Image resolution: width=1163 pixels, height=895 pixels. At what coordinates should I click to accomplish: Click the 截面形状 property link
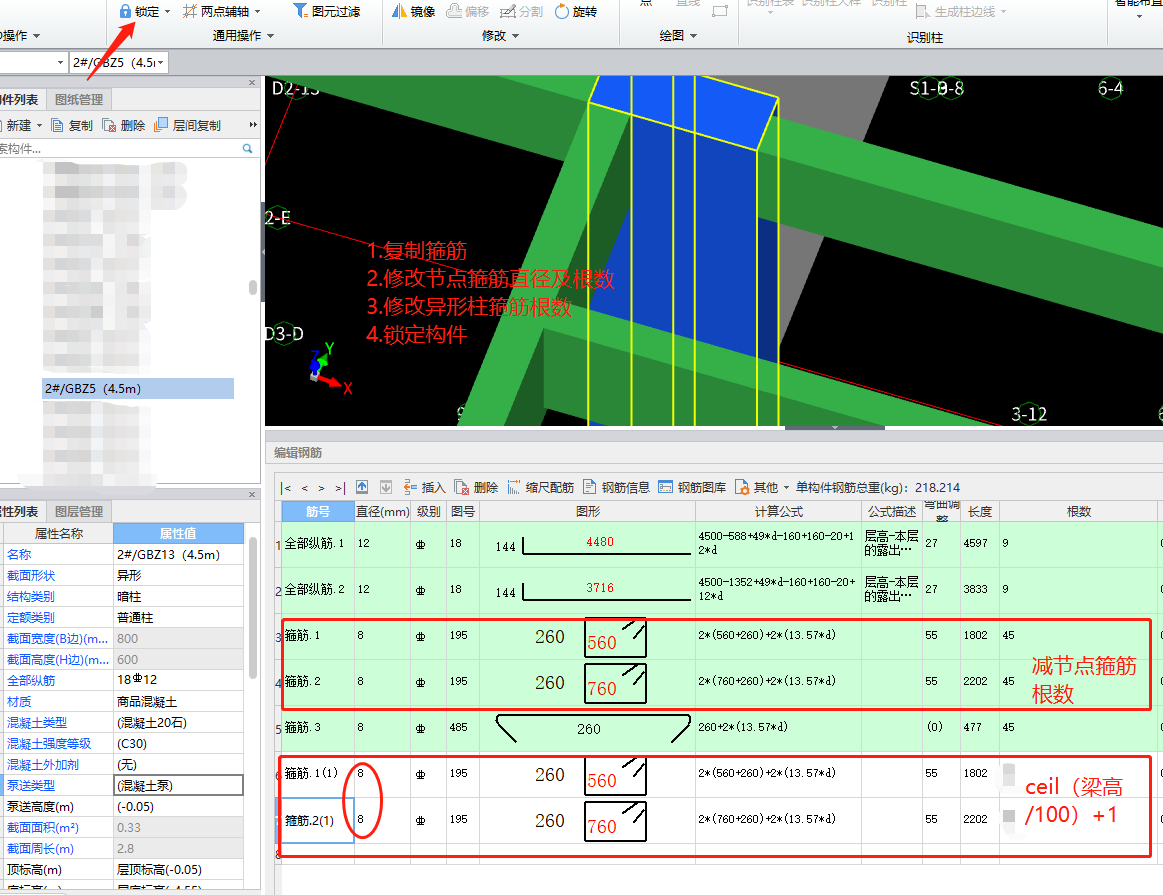point(31,575)
